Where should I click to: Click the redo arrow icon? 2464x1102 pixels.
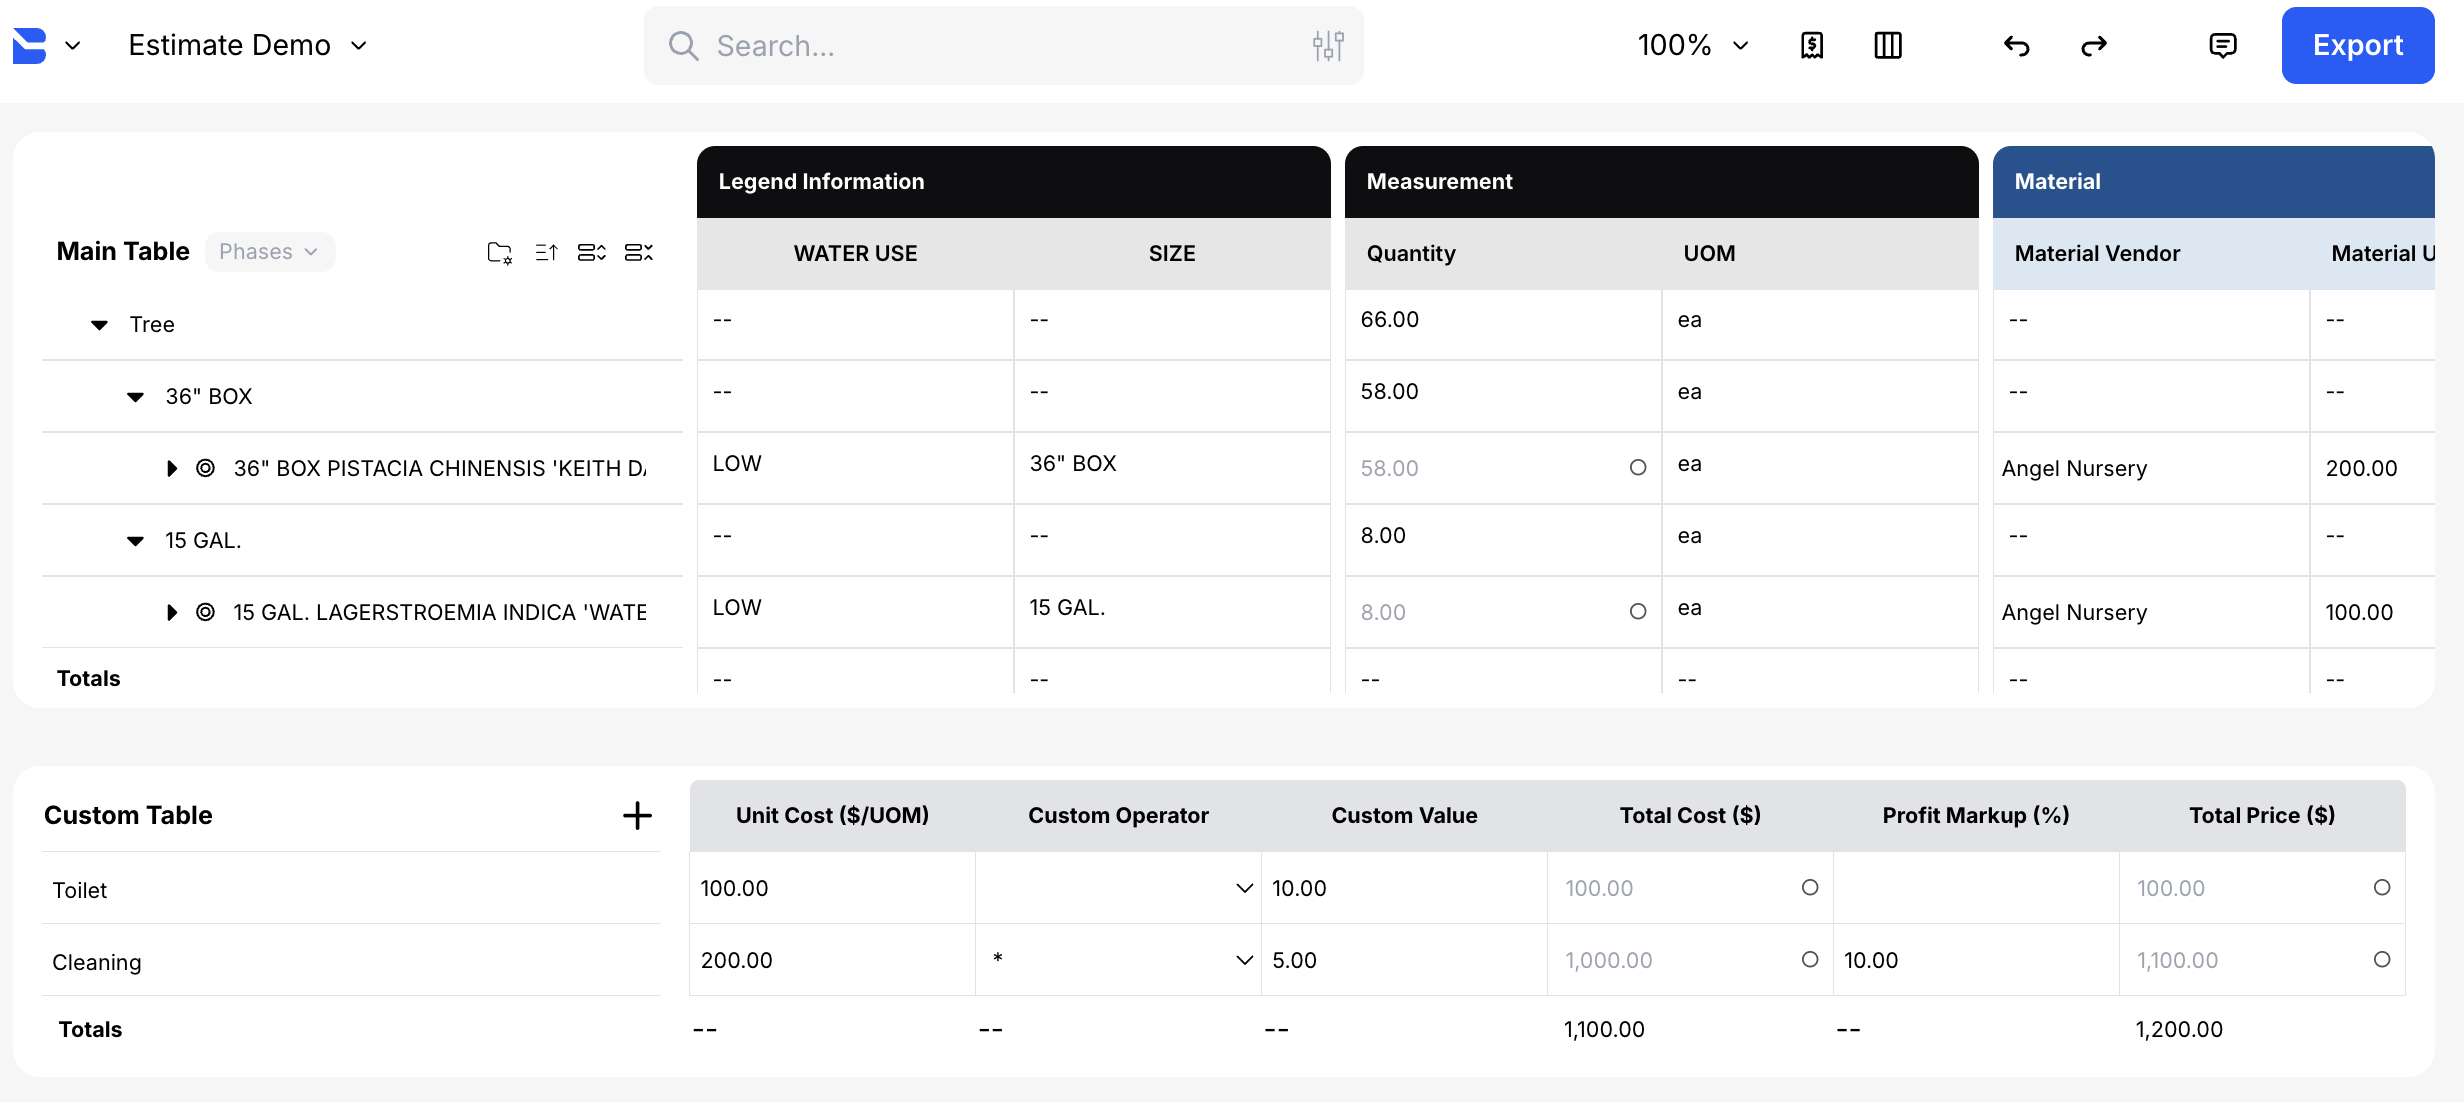(2093, 46)
